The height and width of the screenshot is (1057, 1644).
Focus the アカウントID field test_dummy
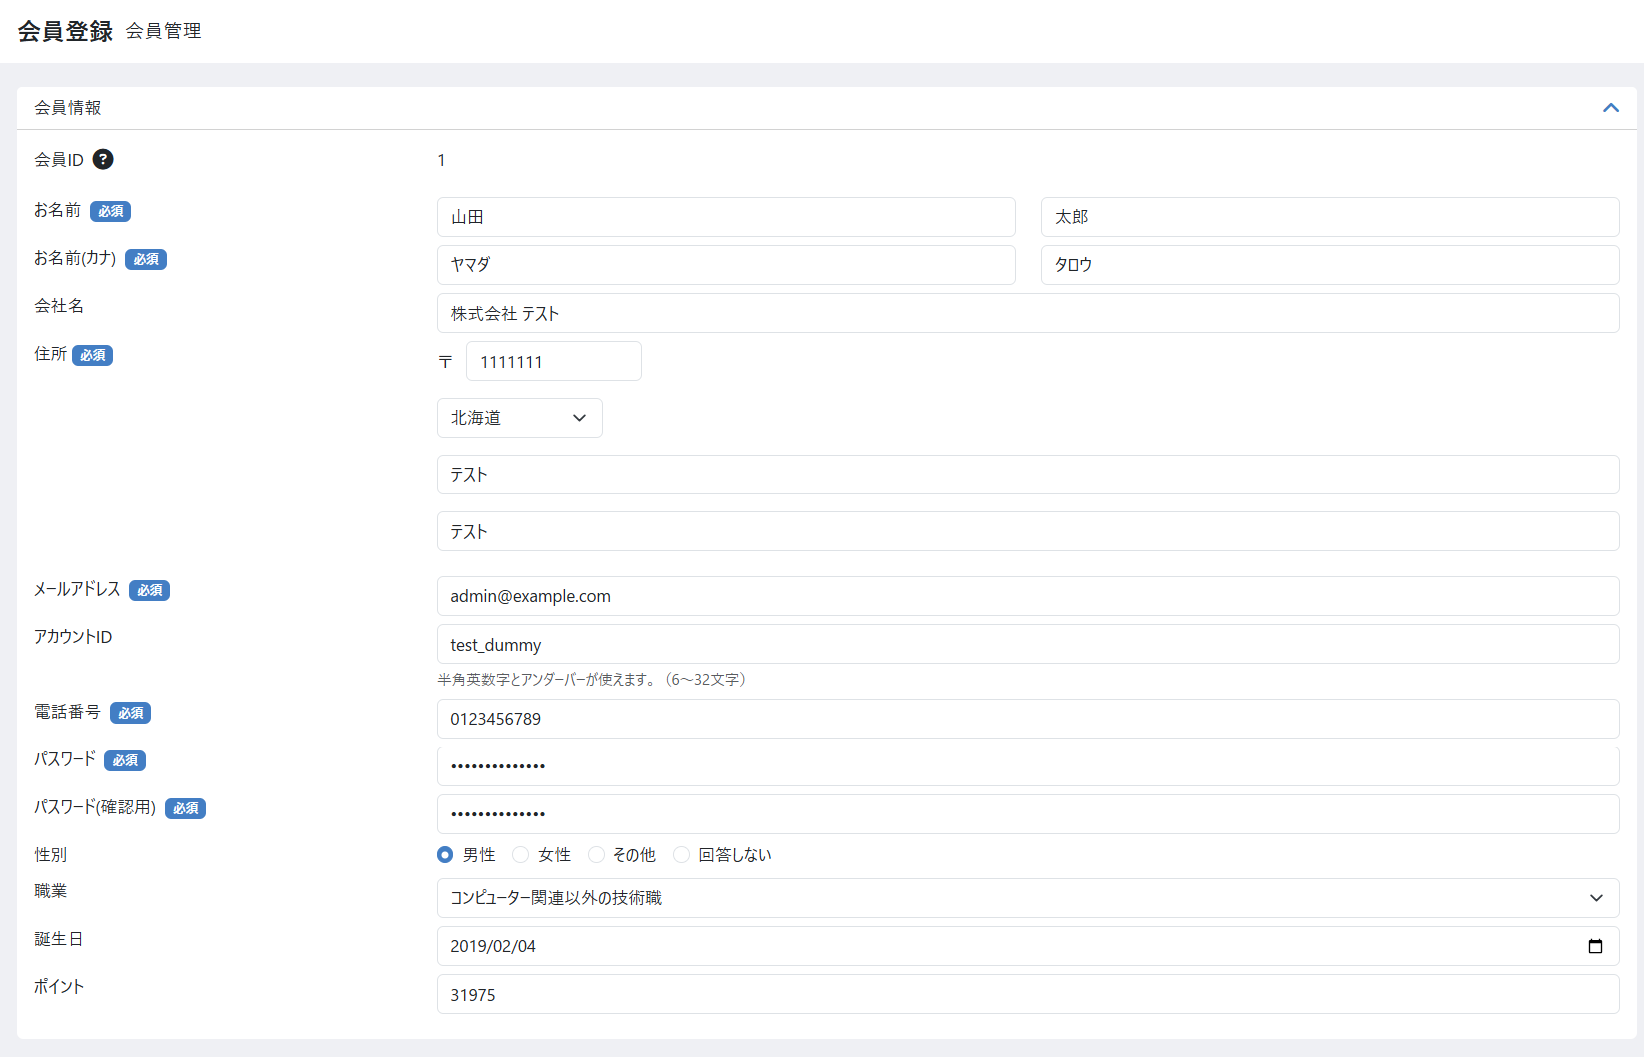[x=1028, y=644]
